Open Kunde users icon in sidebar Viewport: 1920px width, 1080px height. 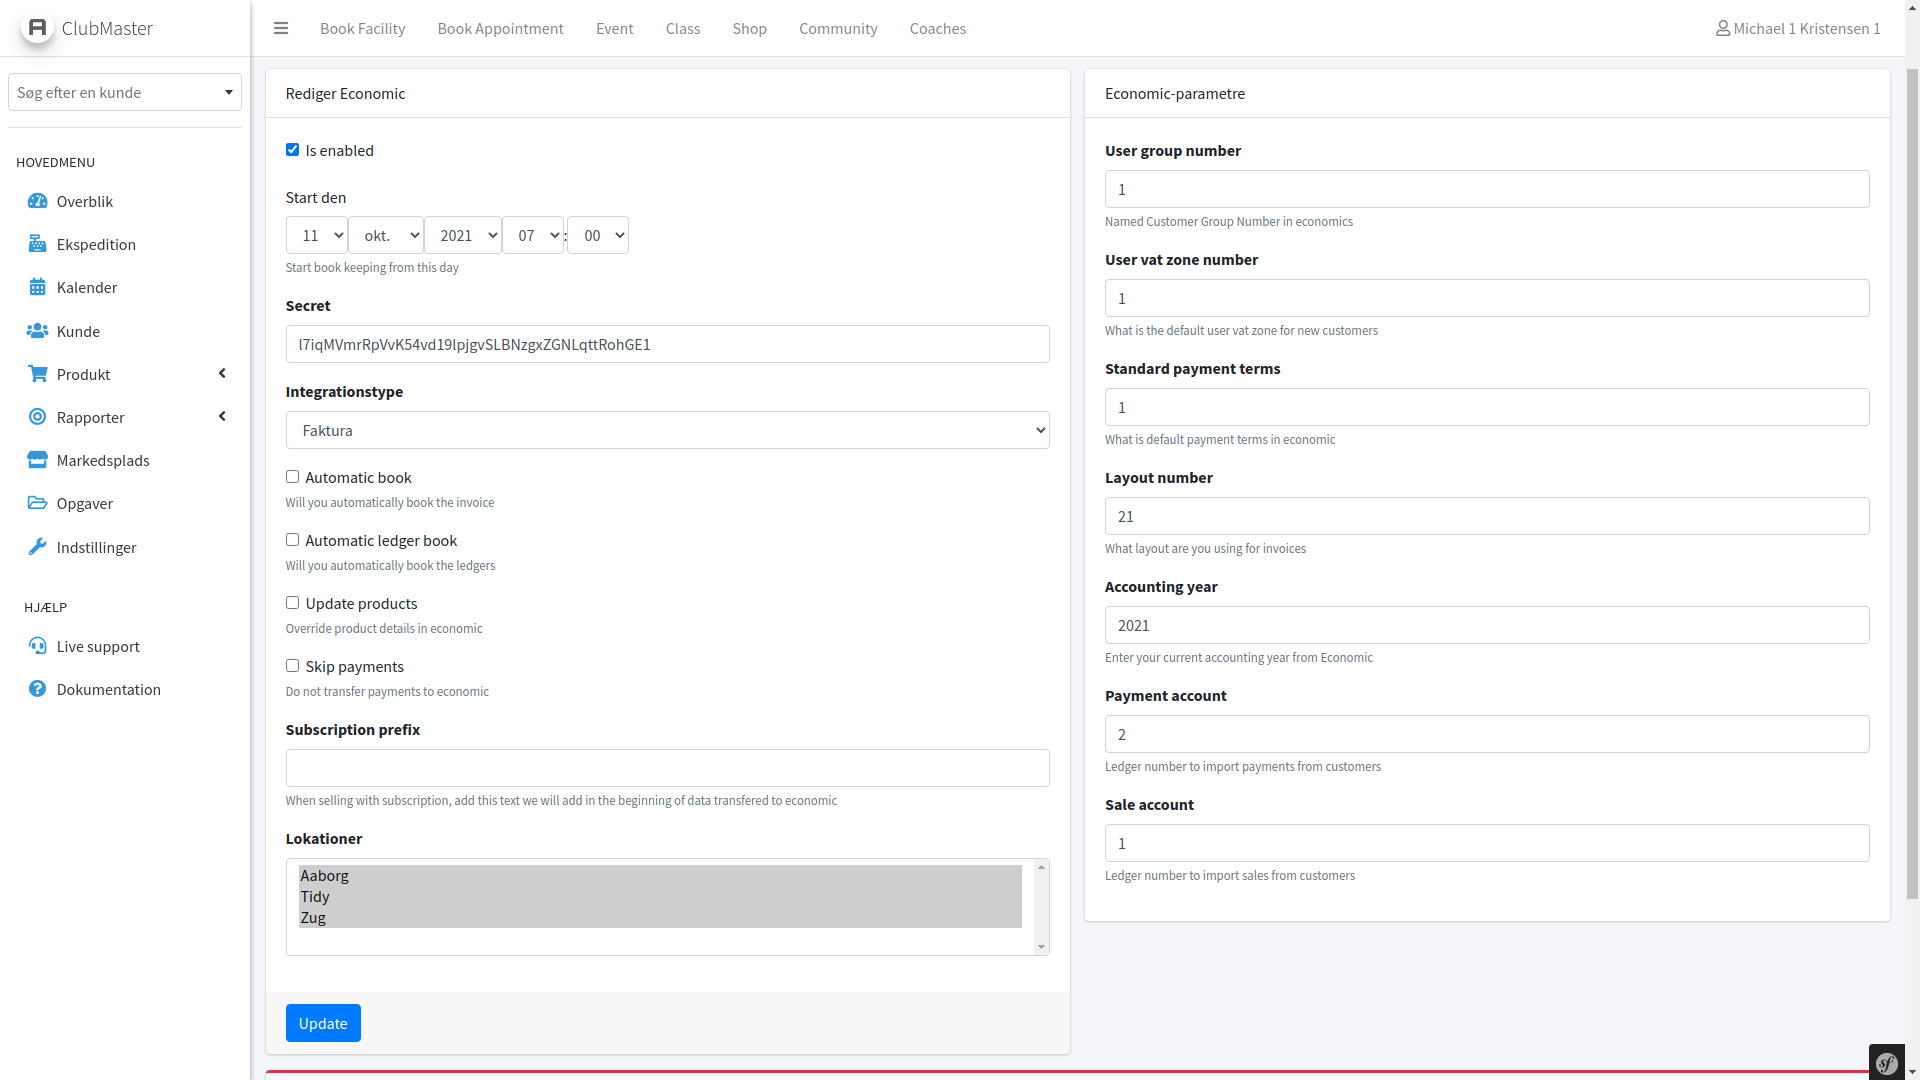(37, 331)
